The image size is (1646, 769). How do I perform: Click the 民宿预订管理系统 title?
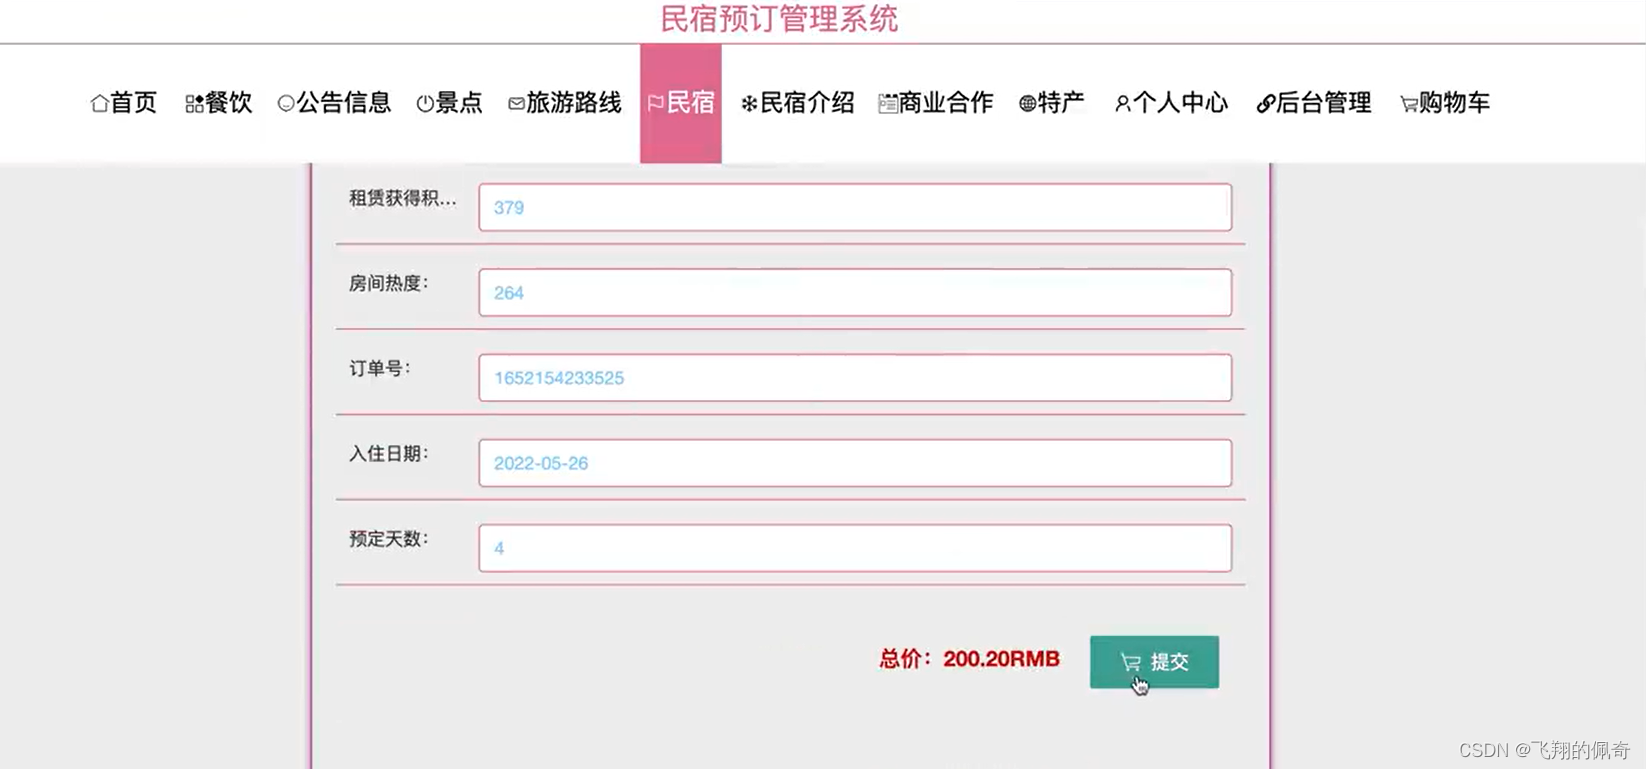(x=779, y=19)
